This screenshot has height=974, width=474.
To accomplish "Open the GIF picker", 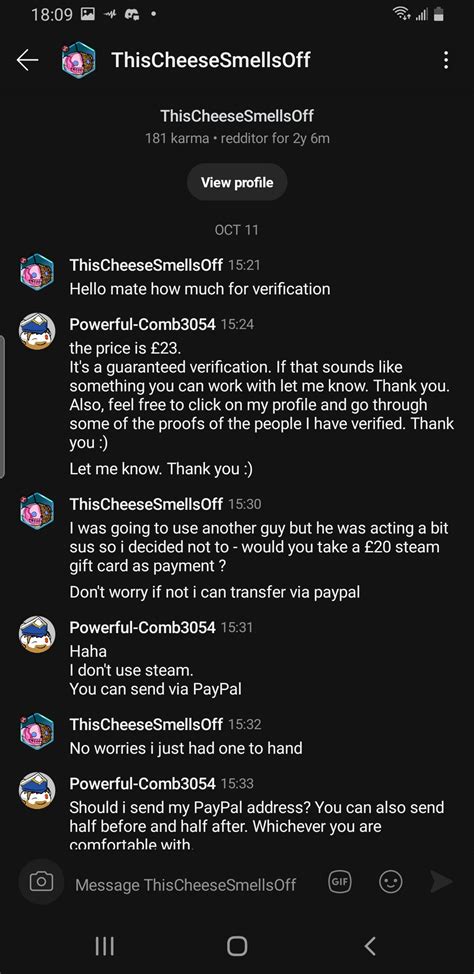I will point(339,881).
